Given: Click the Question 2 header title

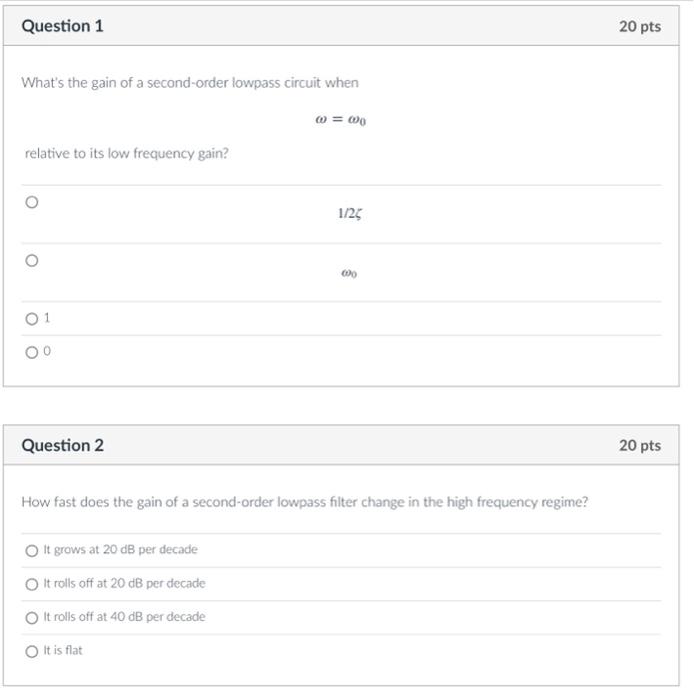Looking at the screenshot, I should pyautogui.click(x=62, y=445).
